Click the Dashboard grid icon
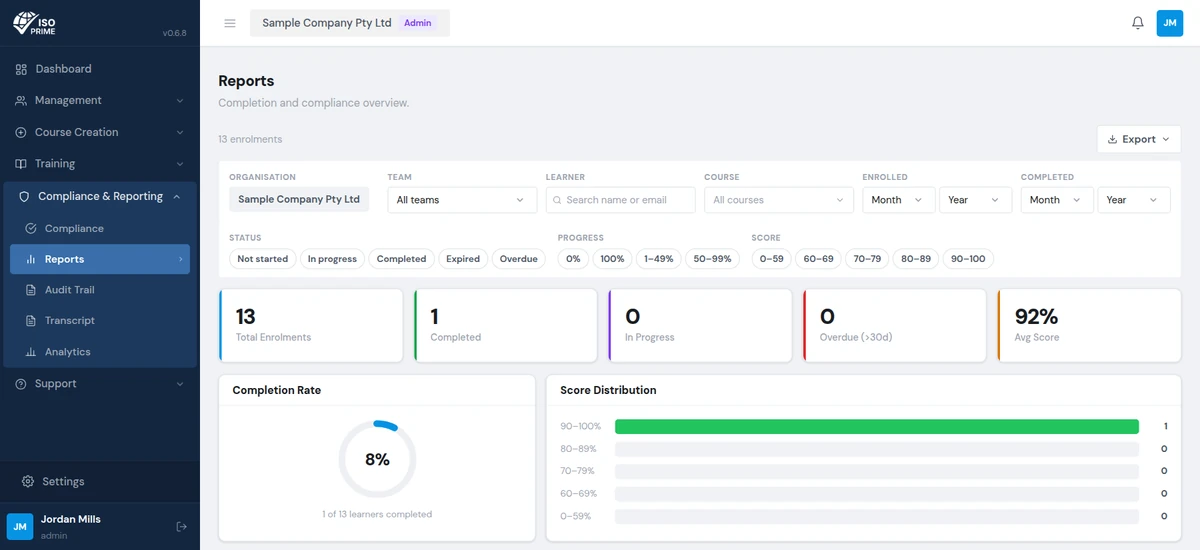Screen dimensions: 1200x550 tap(21, 69)
